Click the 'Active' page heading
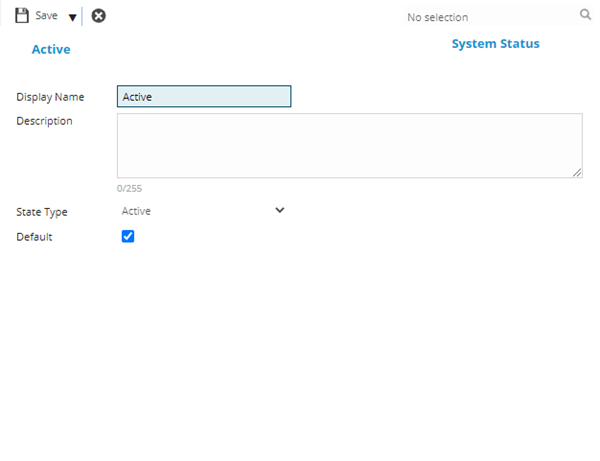 coord(51,49)
